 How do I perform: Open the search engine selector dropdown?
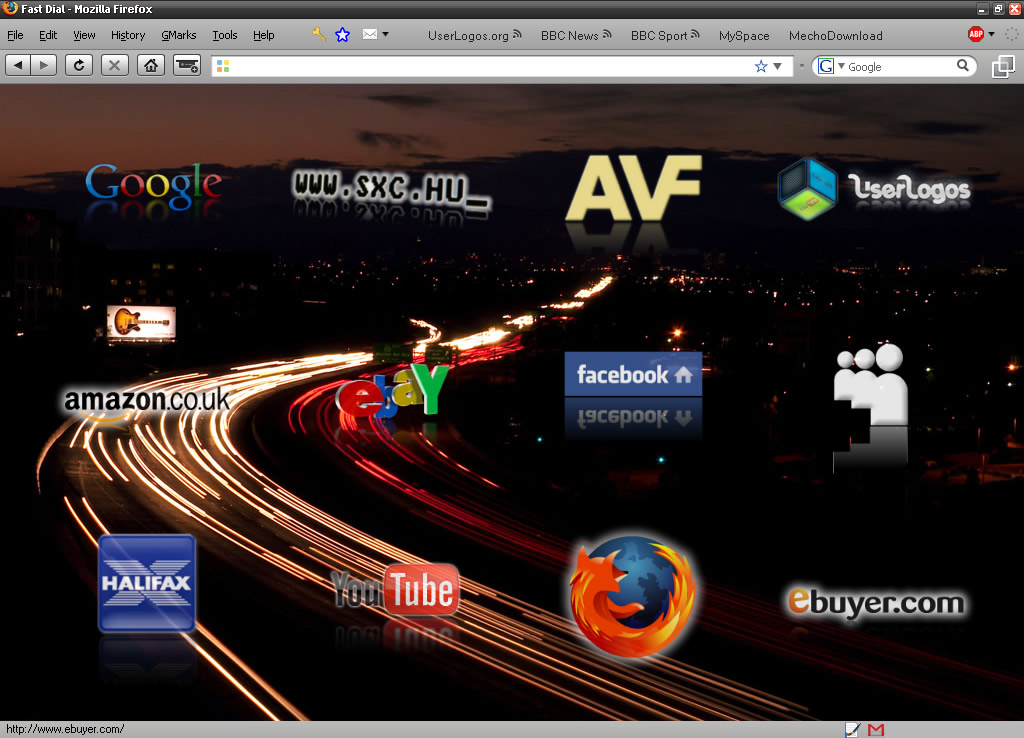click(x=831, y=66)
